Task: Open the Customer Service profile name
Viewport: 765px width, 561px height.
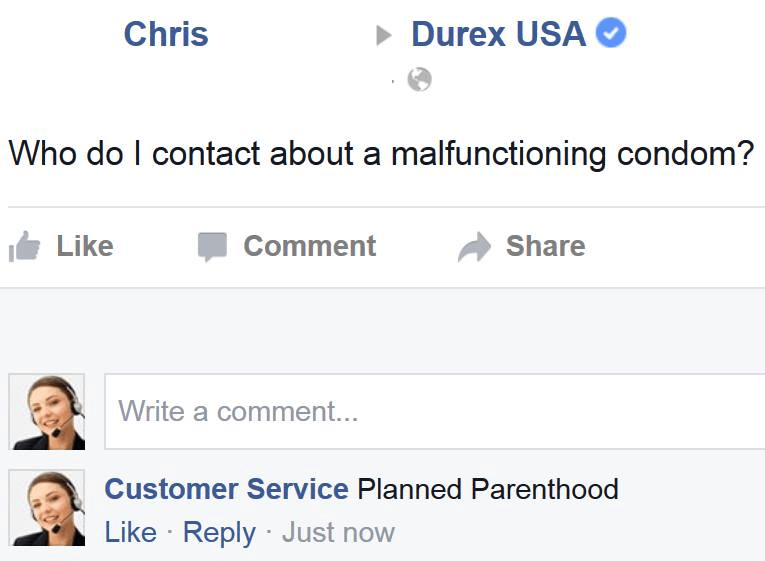Action: tap(226, 489)
